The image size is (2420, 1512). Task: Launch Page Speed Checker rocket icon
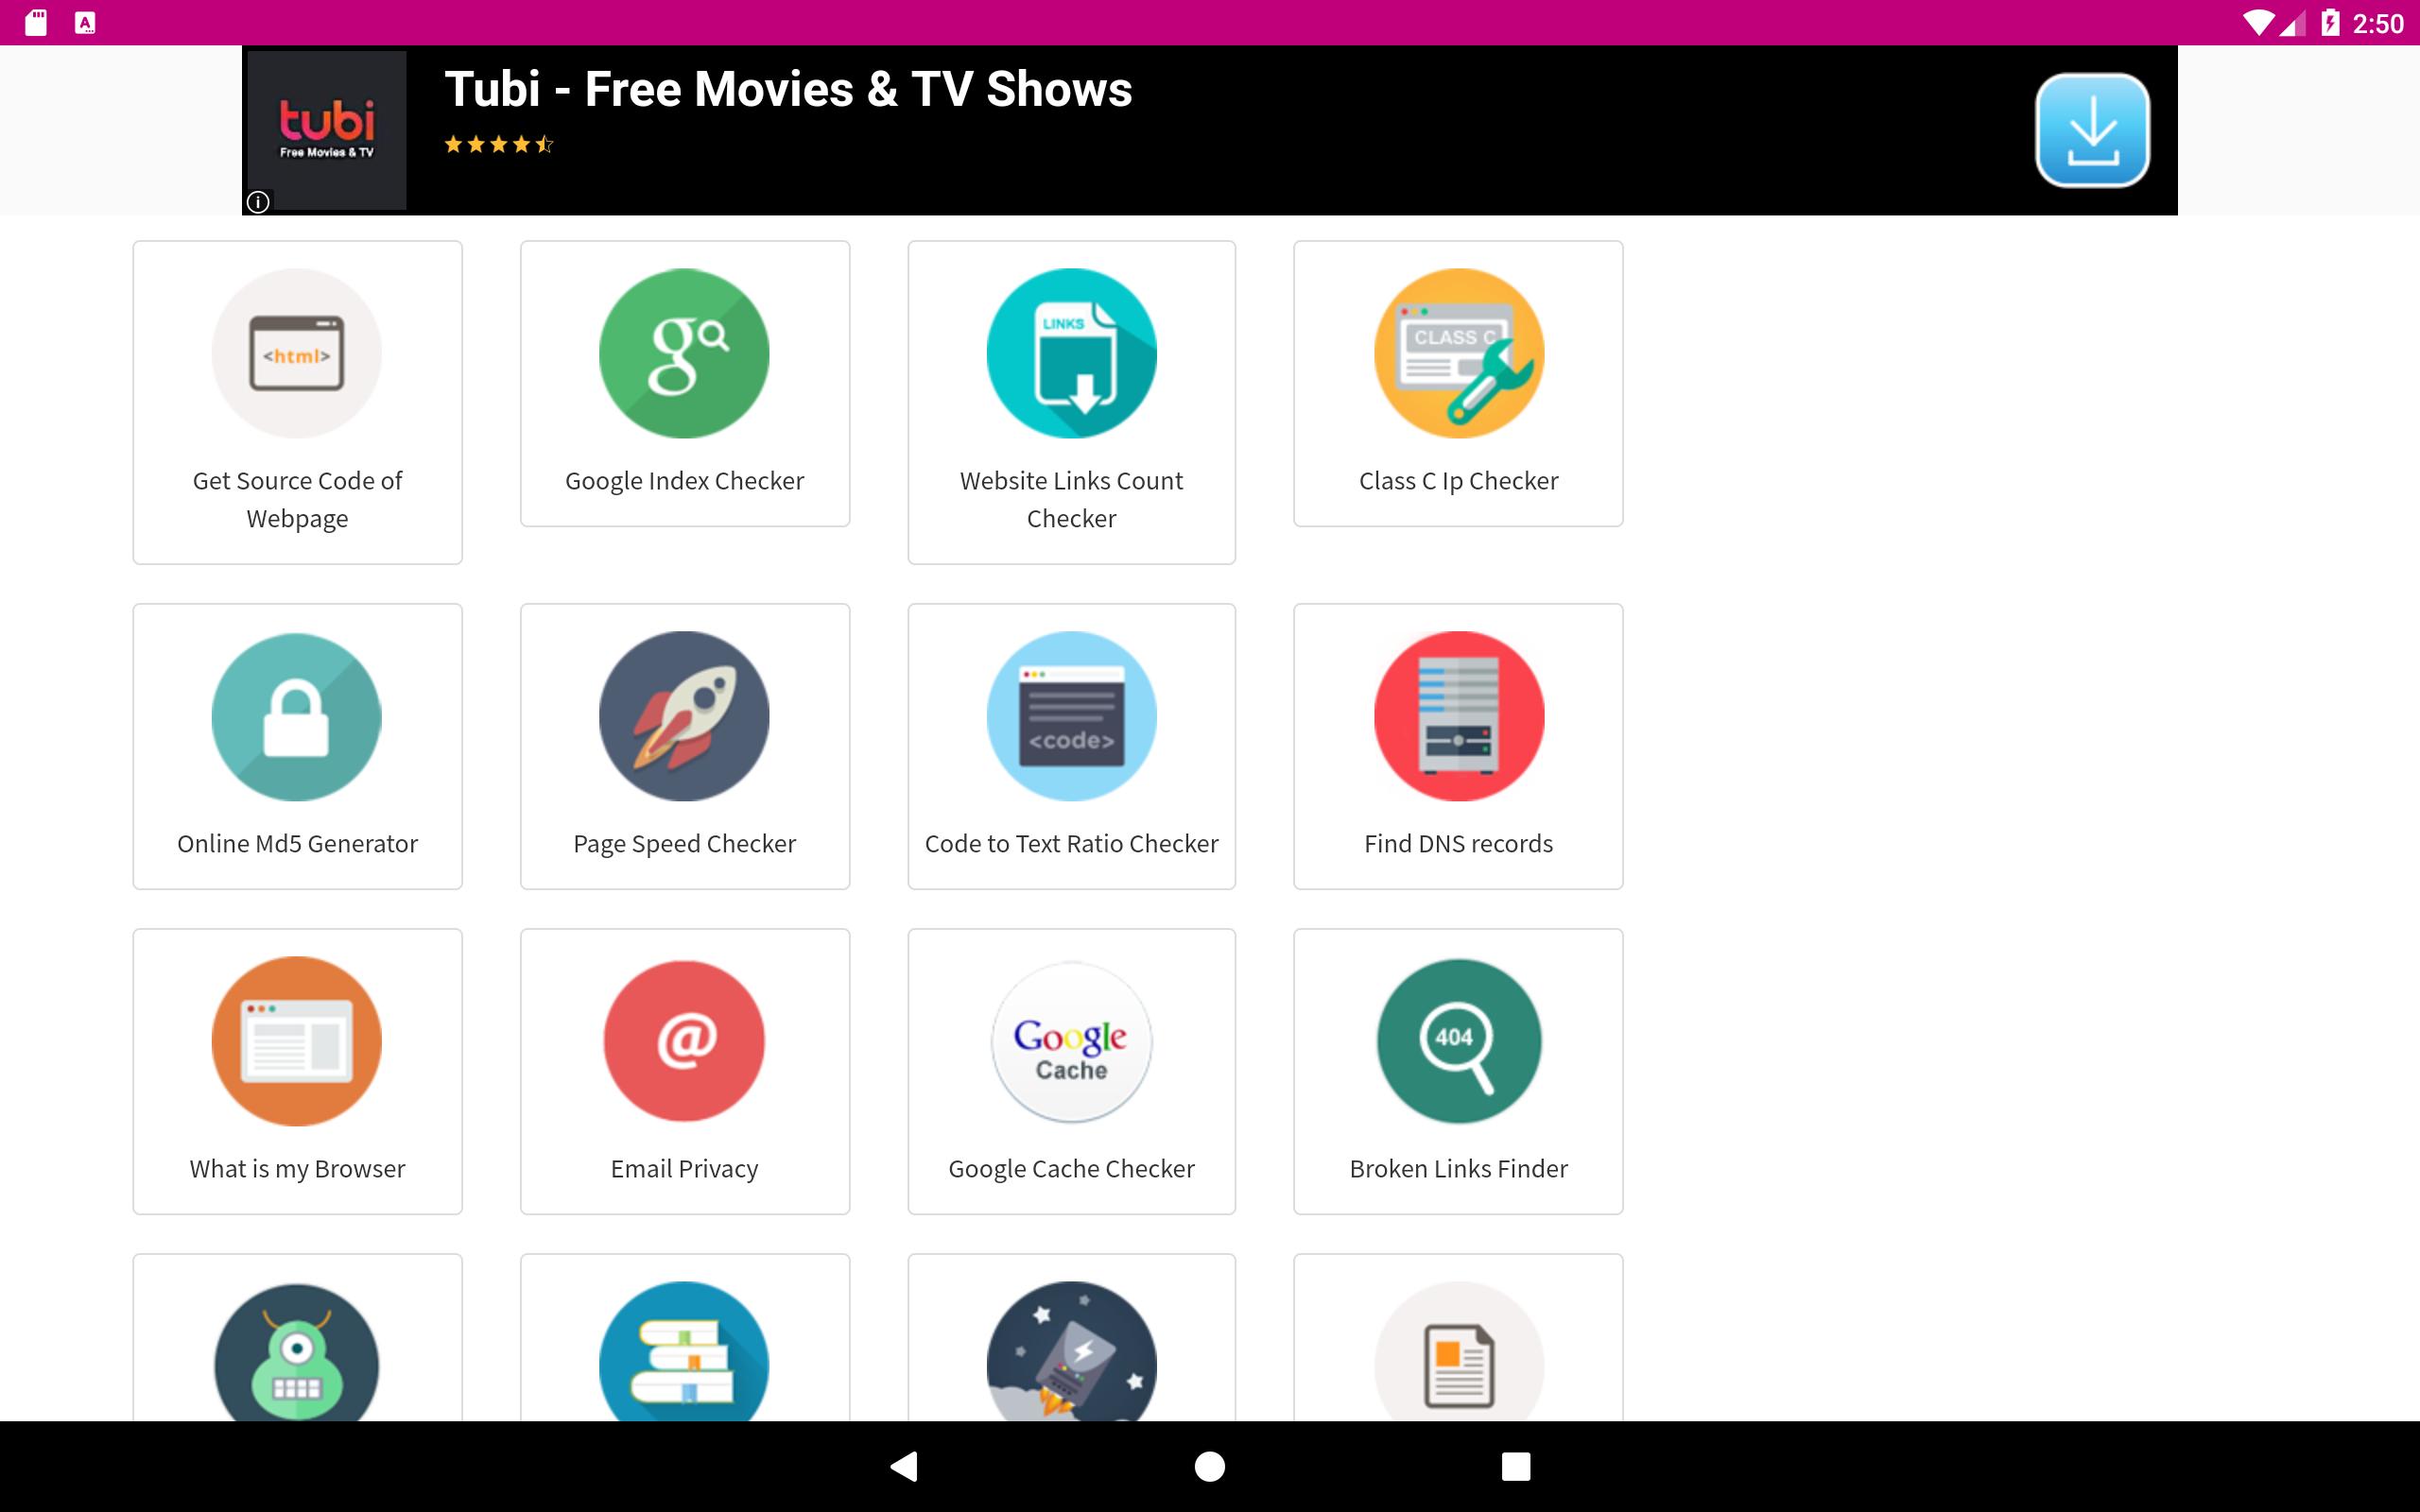click(684, 716)
